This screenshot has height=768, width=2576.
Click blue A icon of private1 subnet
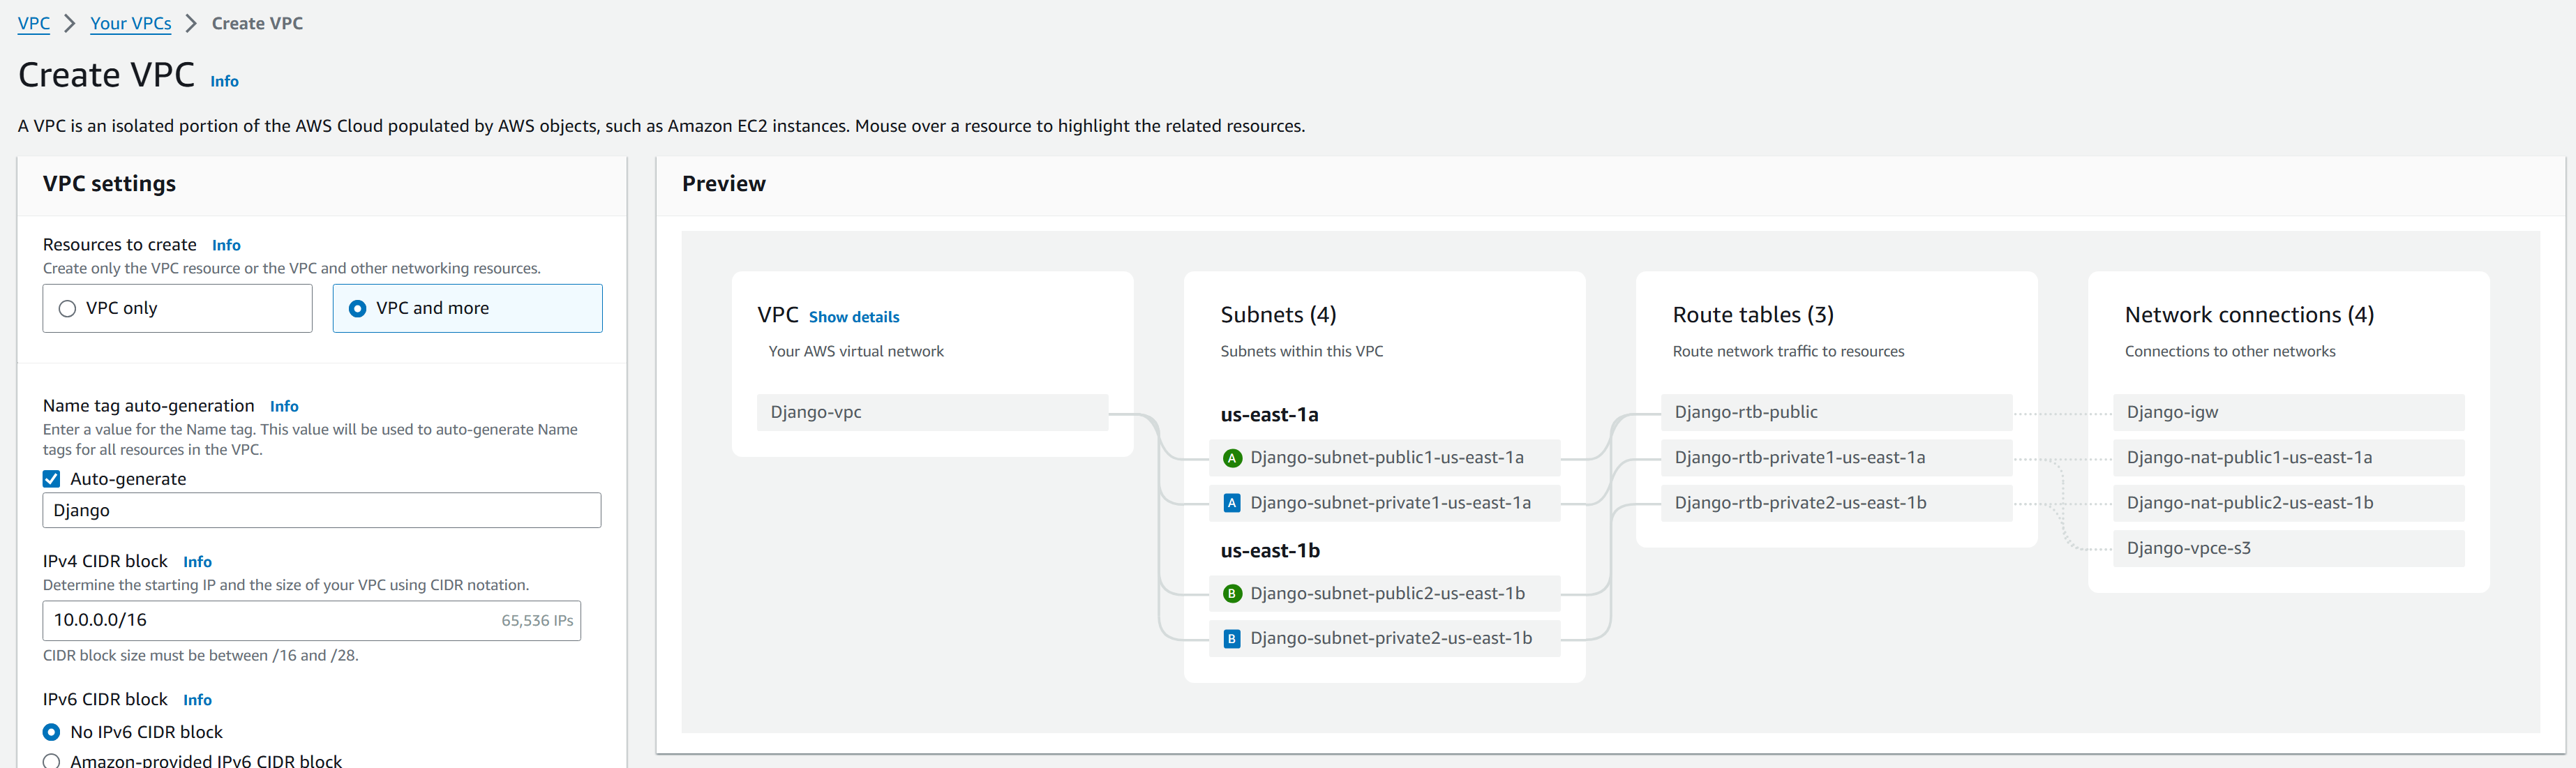[x=1232, y=503]
